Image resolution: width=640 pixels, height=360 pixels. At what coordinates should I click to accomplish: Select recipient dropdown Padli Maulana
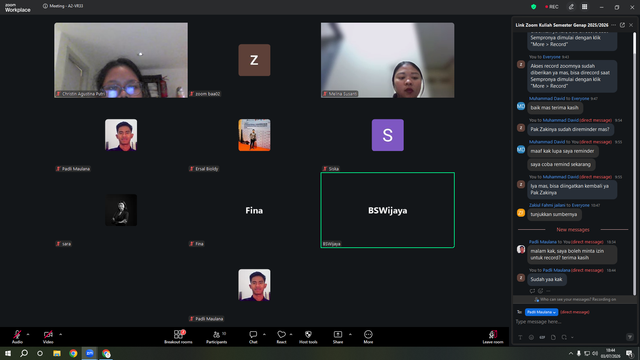tap(541, 312)
